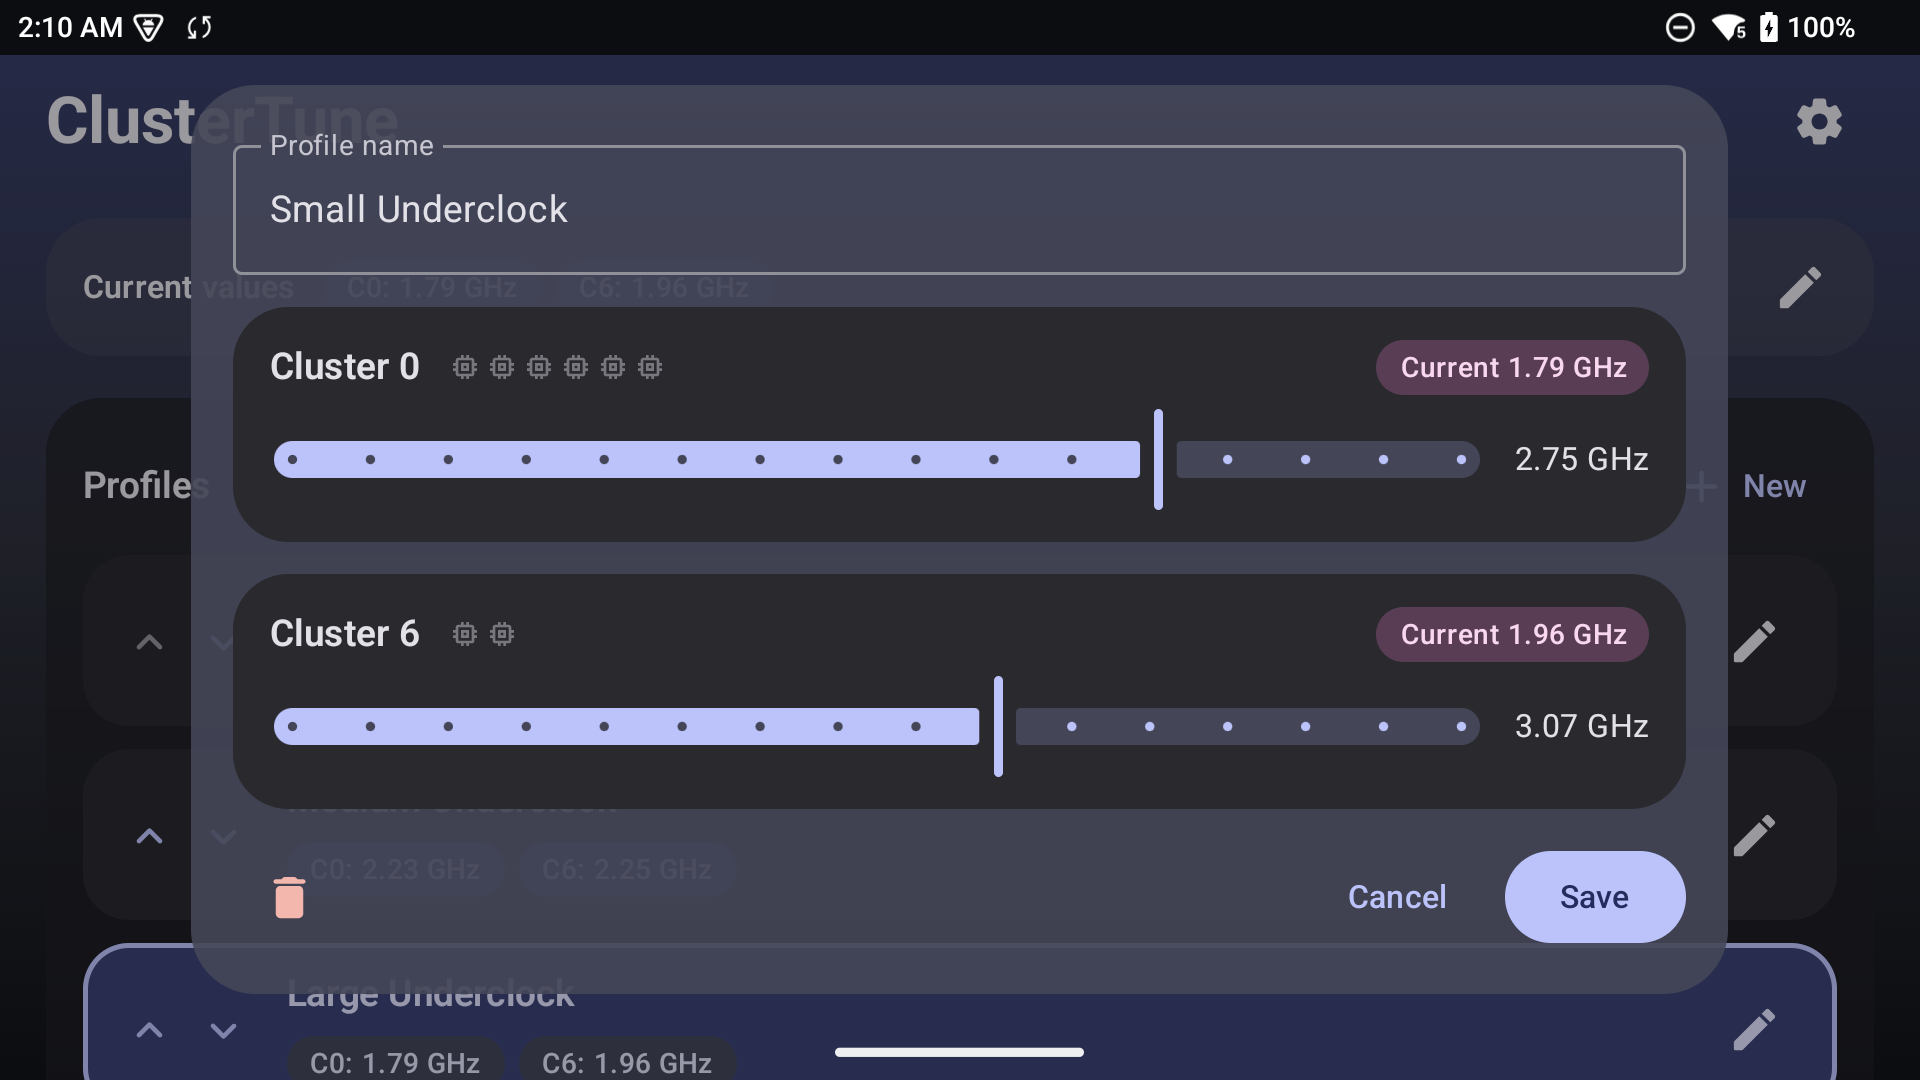Set Cluster 6 slider to the maximum stop
1920x1080 pixels.
click(1461, 727)
